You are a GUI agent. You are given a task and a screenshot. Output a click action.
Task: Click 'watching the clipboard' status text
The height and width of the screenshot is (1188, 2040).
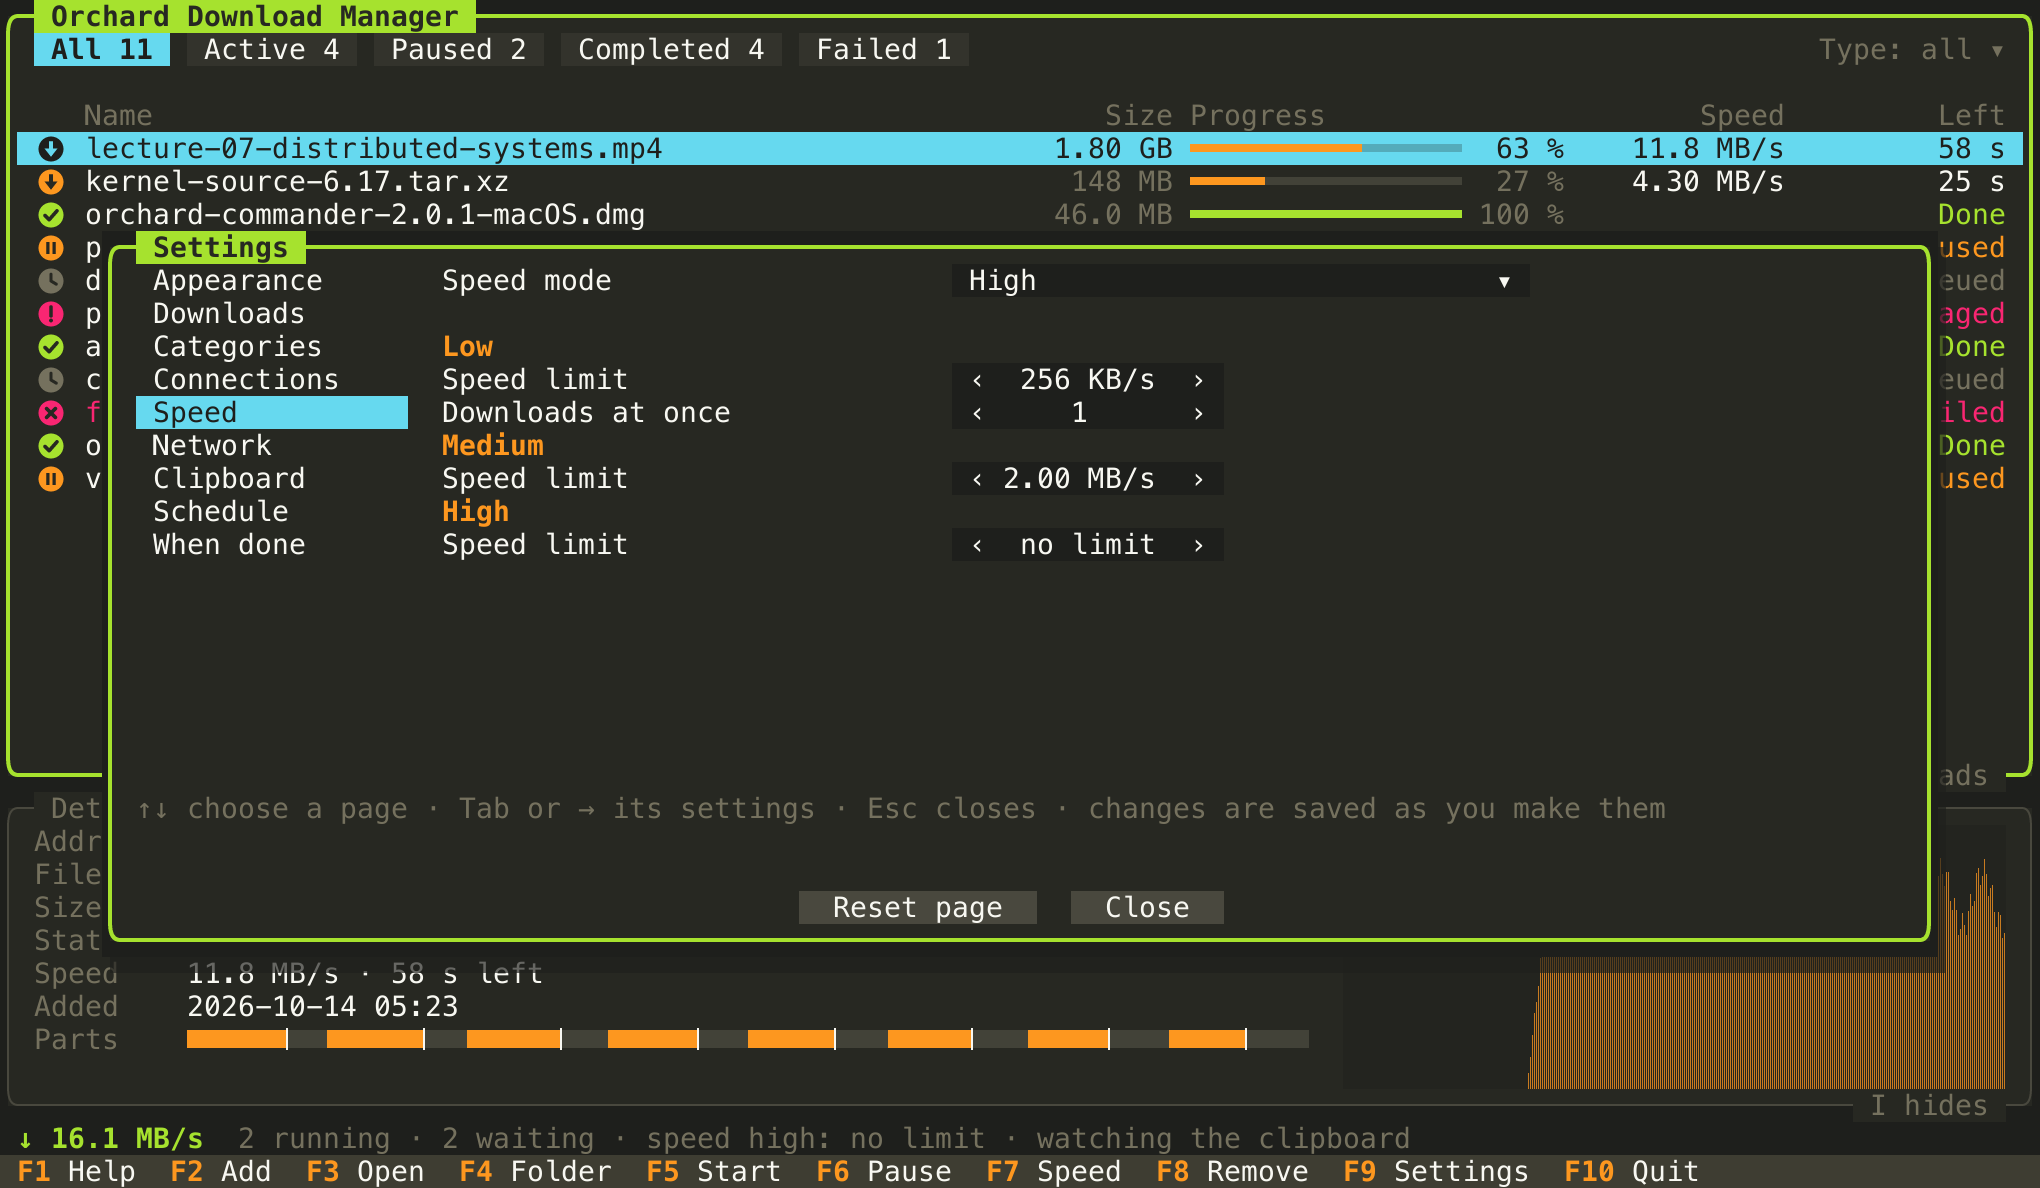pyautogui.click(x=1224, y=1139)
